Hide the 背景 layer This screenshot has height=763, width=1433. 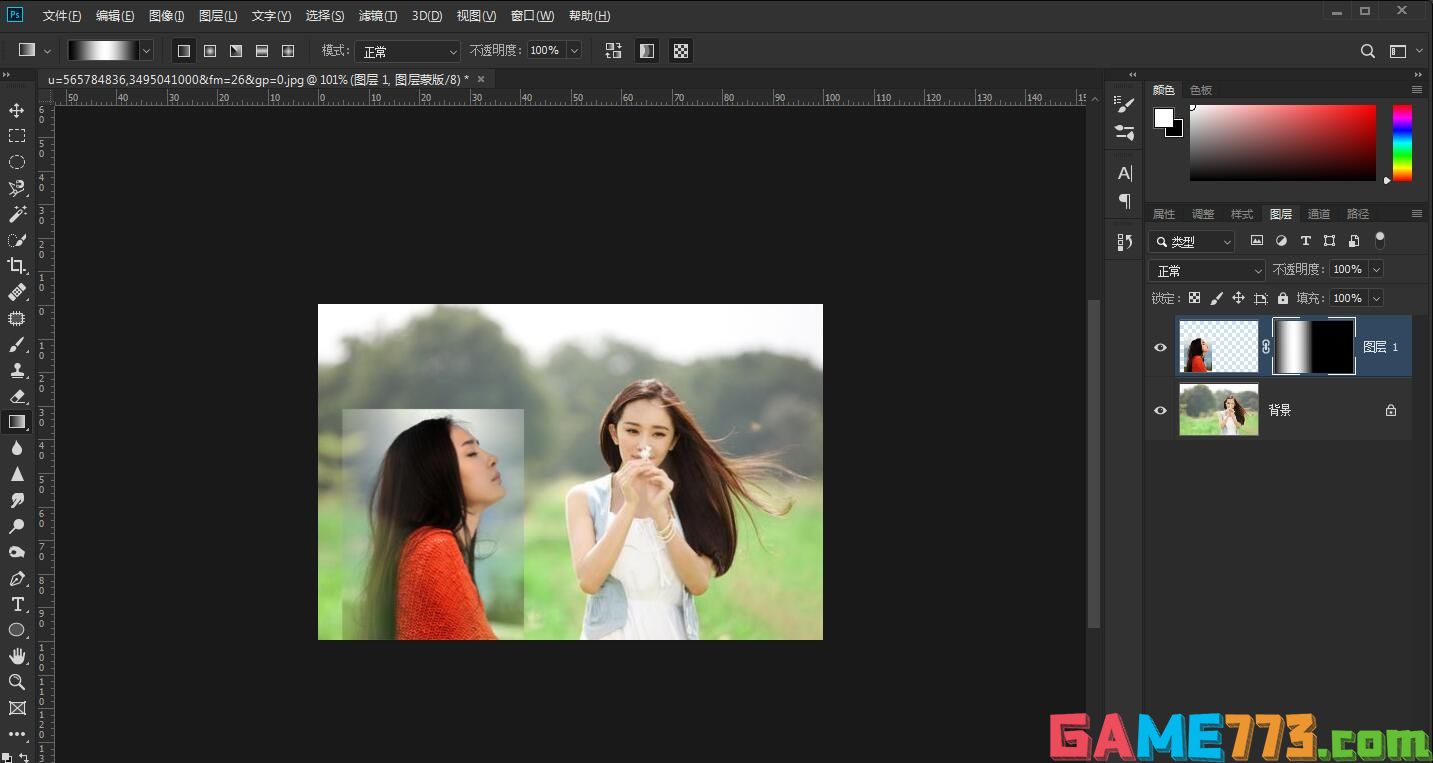pos(1160,410)
